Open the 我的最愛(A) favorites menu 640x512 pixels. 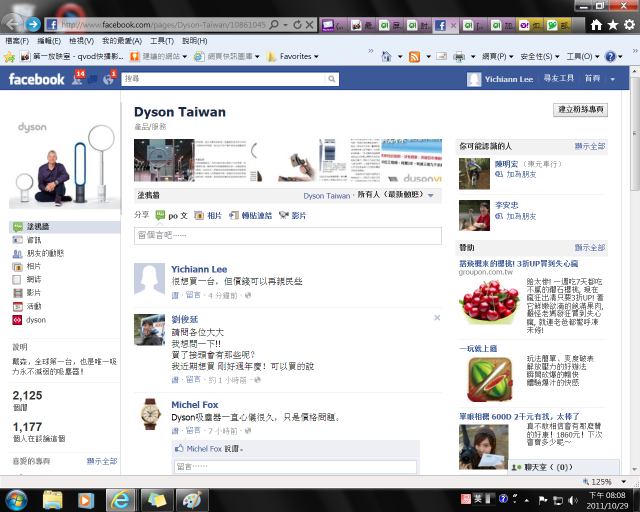click(x=122, y=41)
